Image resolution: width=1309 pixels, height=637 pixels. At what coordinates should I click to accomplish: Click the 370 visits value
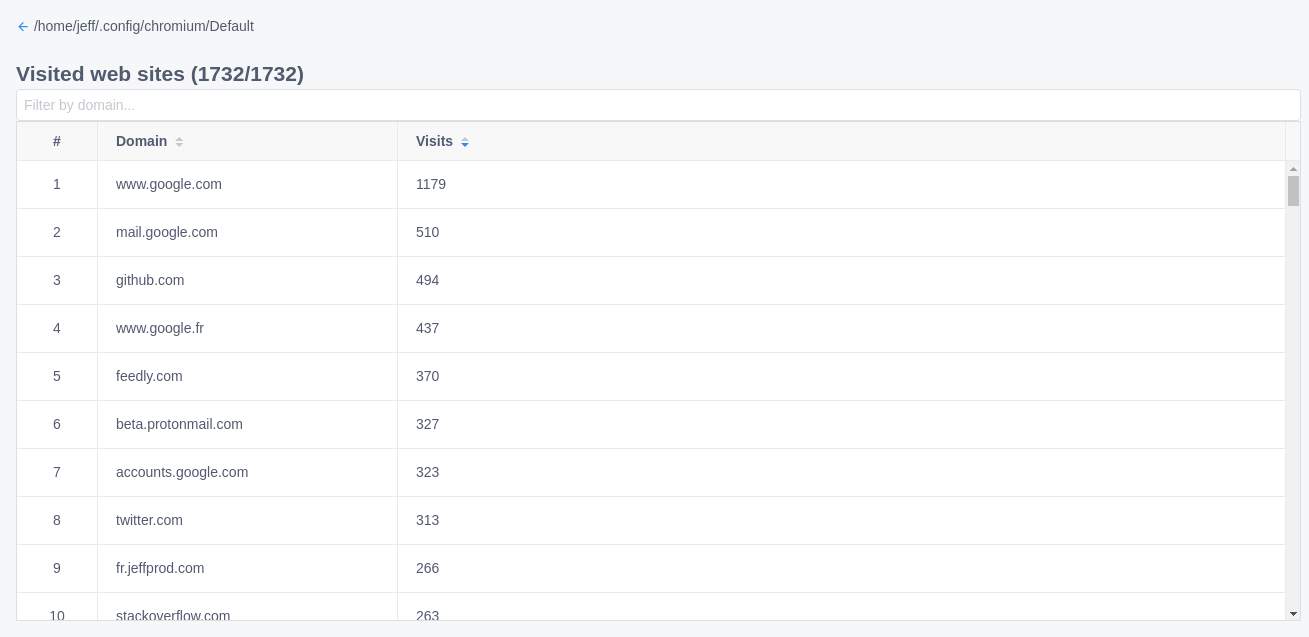click(x=427, y=376)
